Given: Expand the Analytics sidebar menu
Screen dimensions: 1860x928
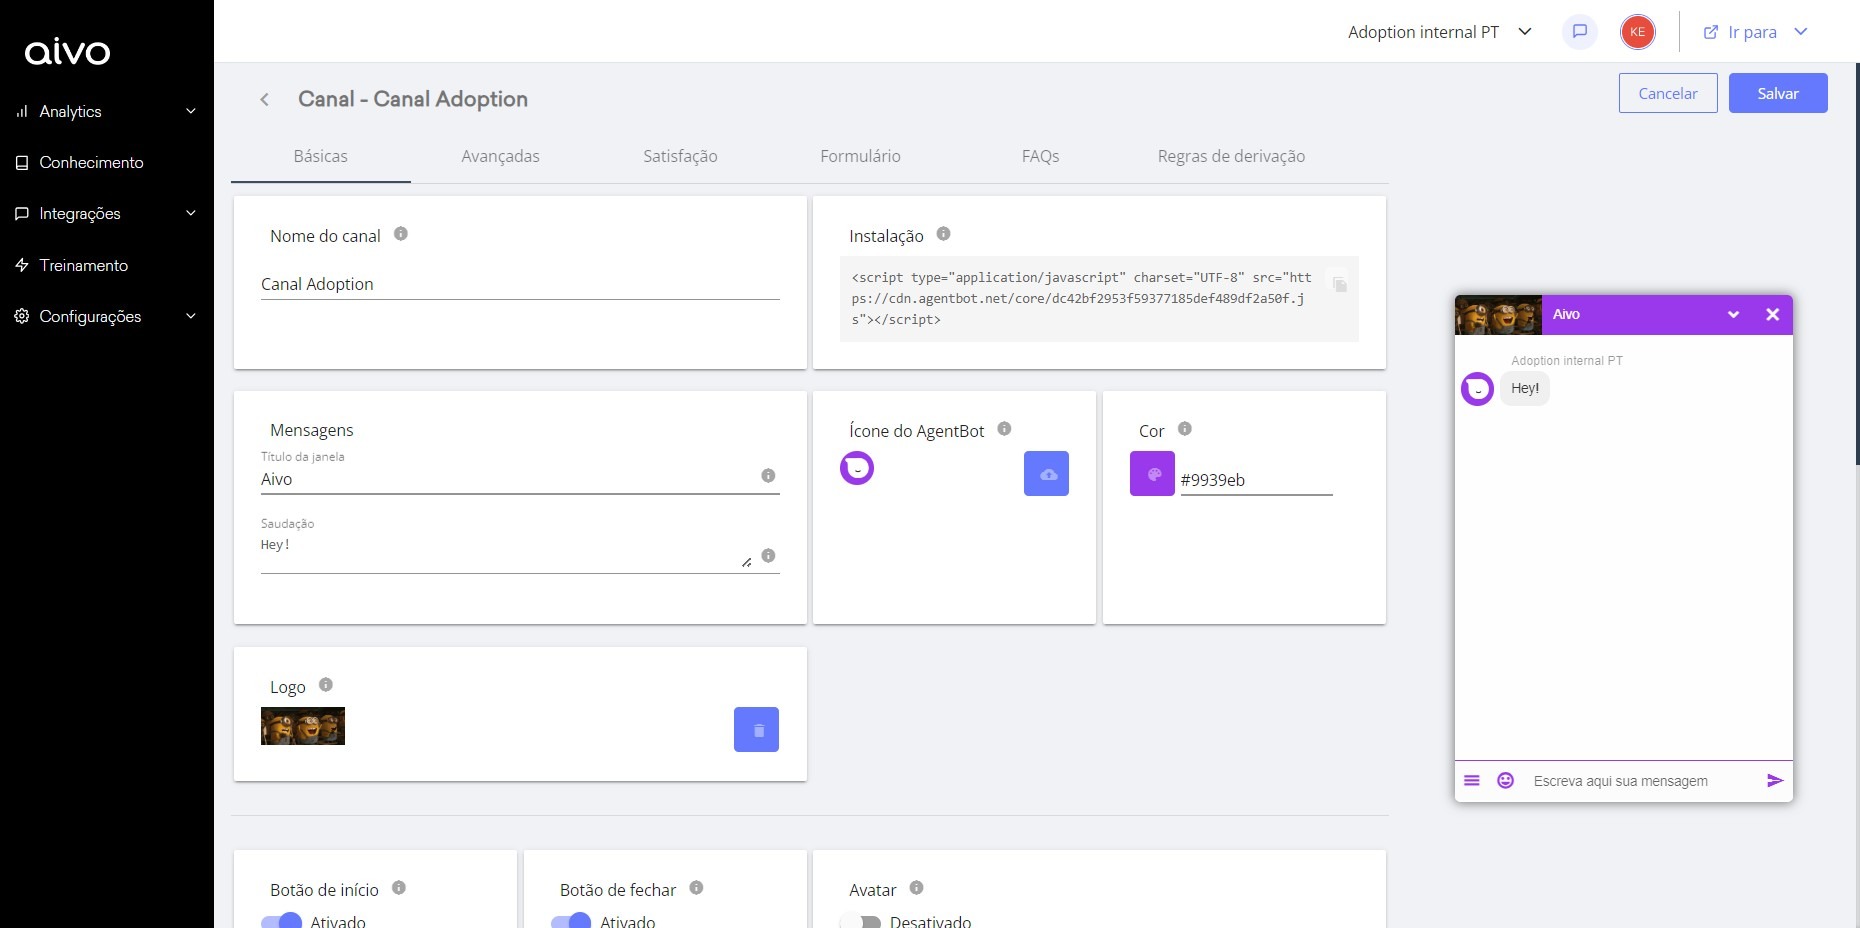Looking at the screenshot, I should point(105,111).
